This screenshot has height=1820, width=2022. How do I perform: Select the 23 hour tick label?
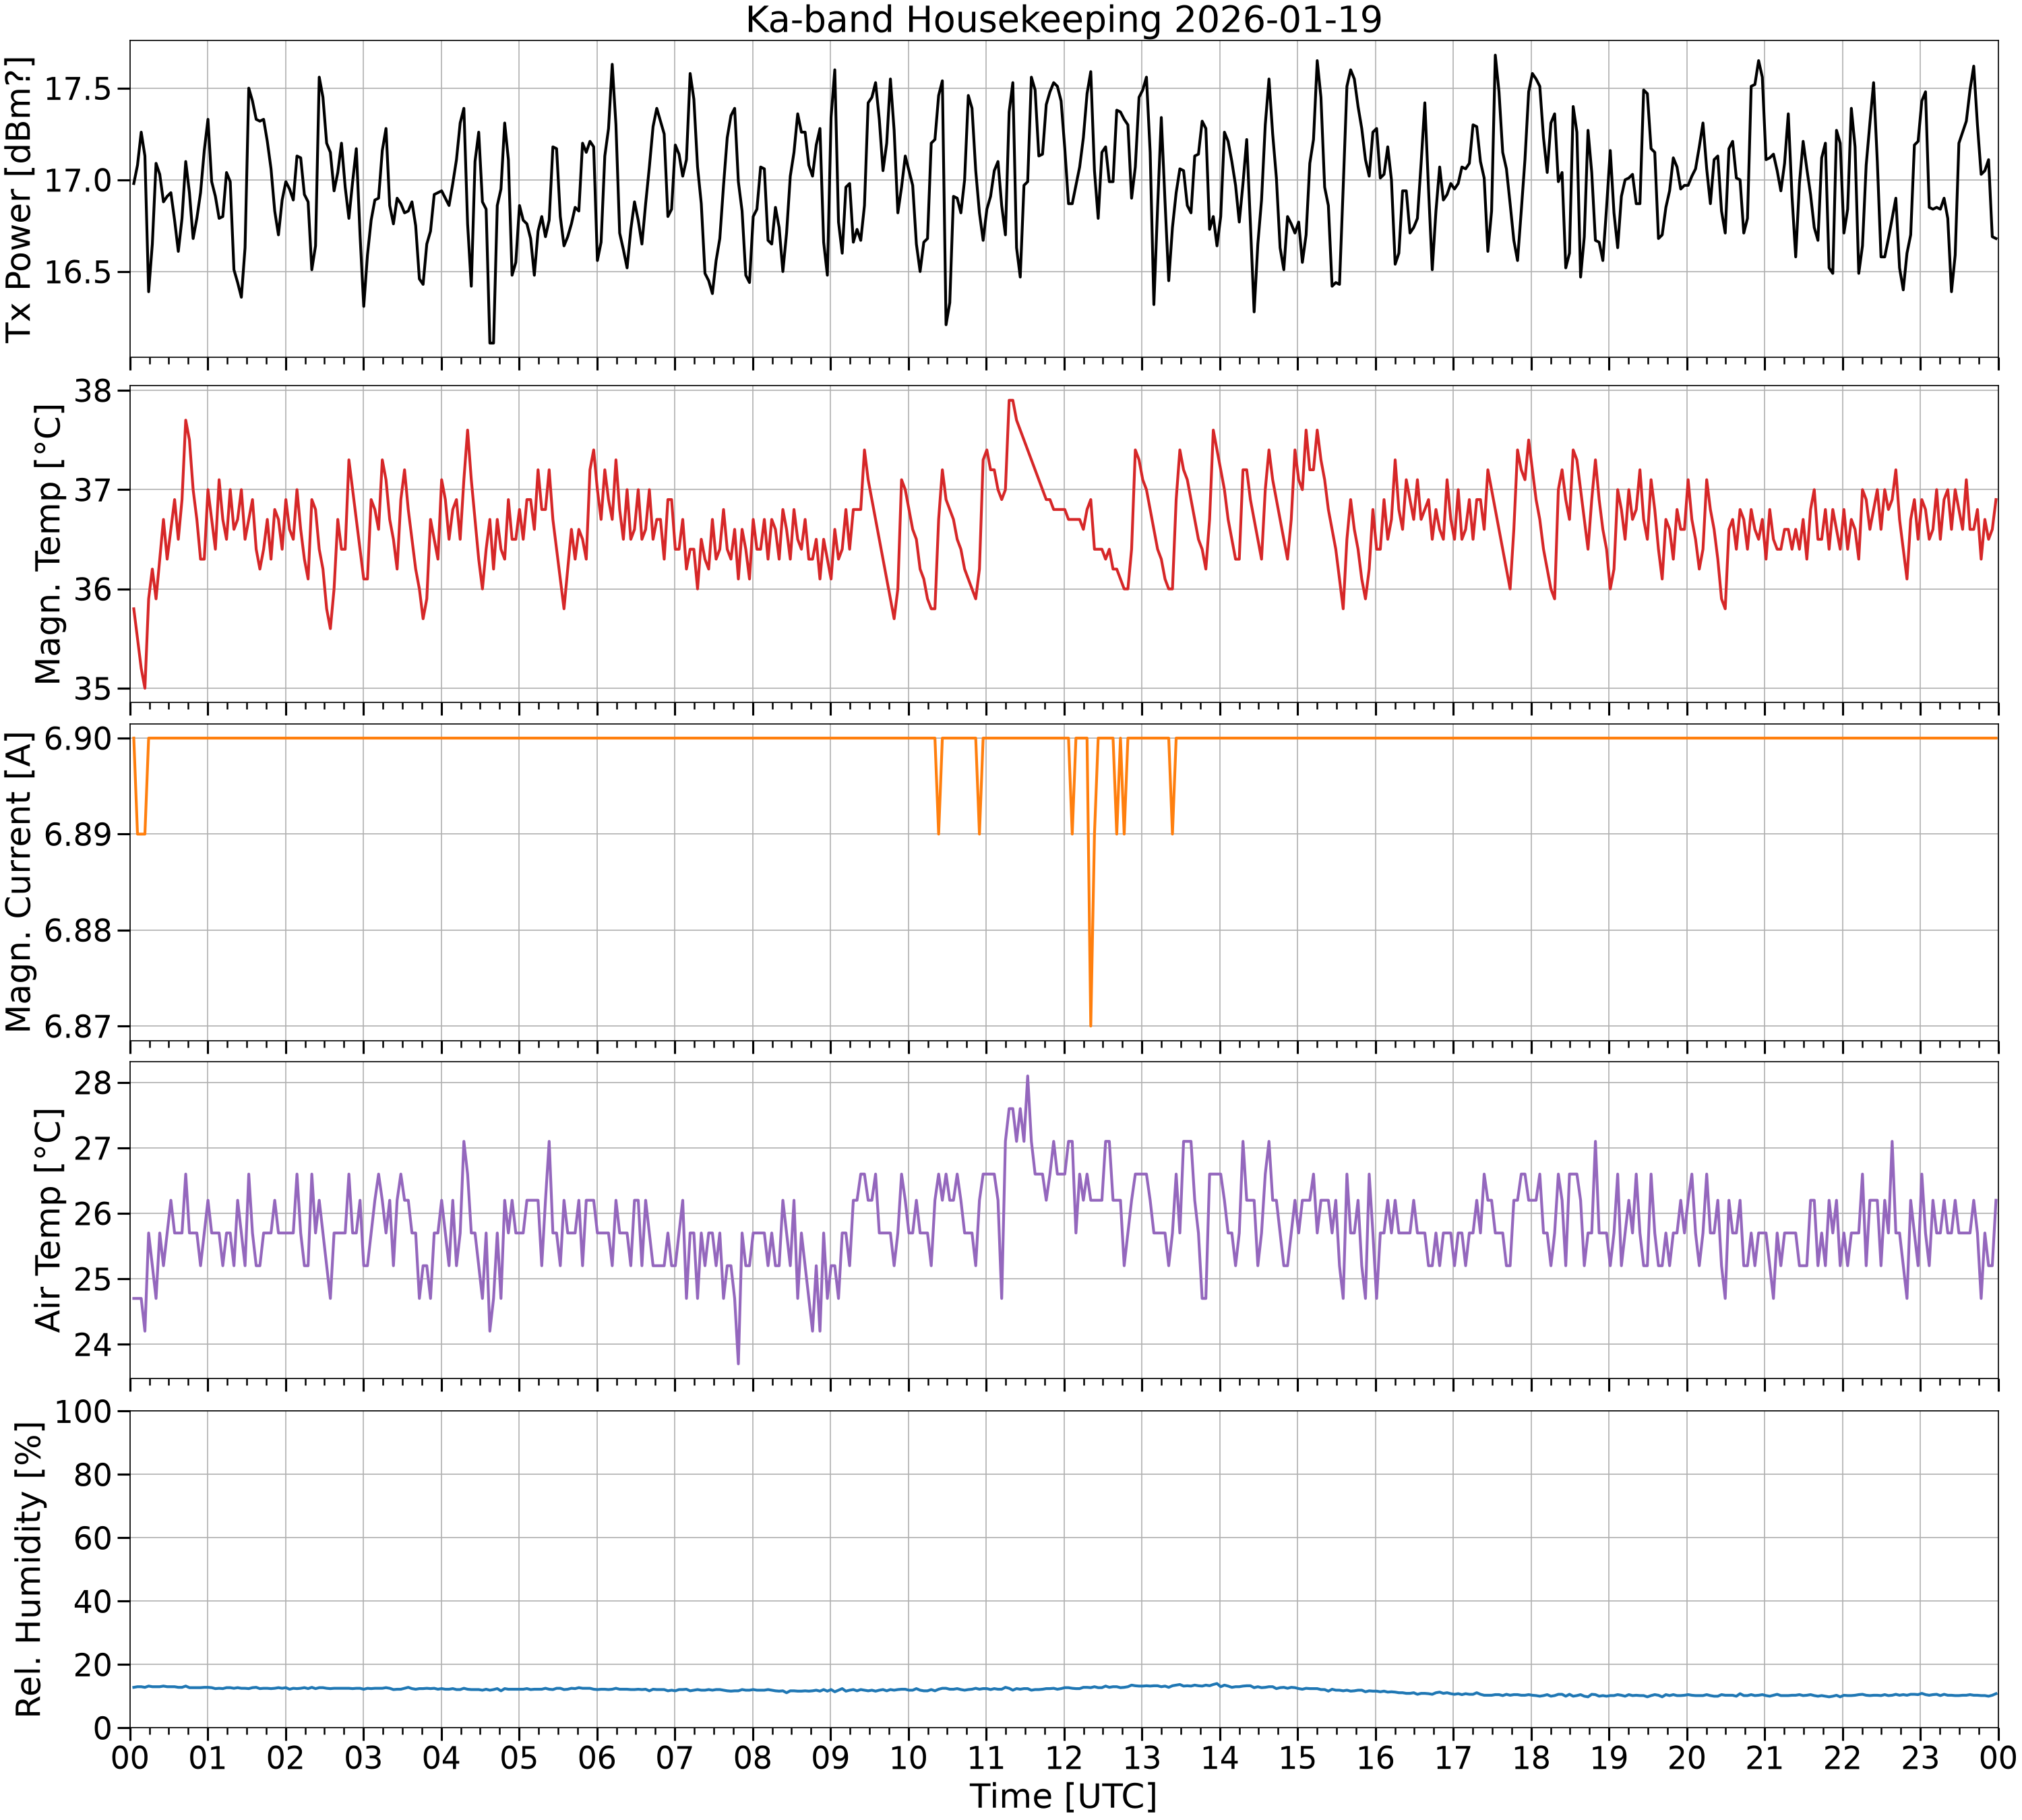coord(1920,1757)
